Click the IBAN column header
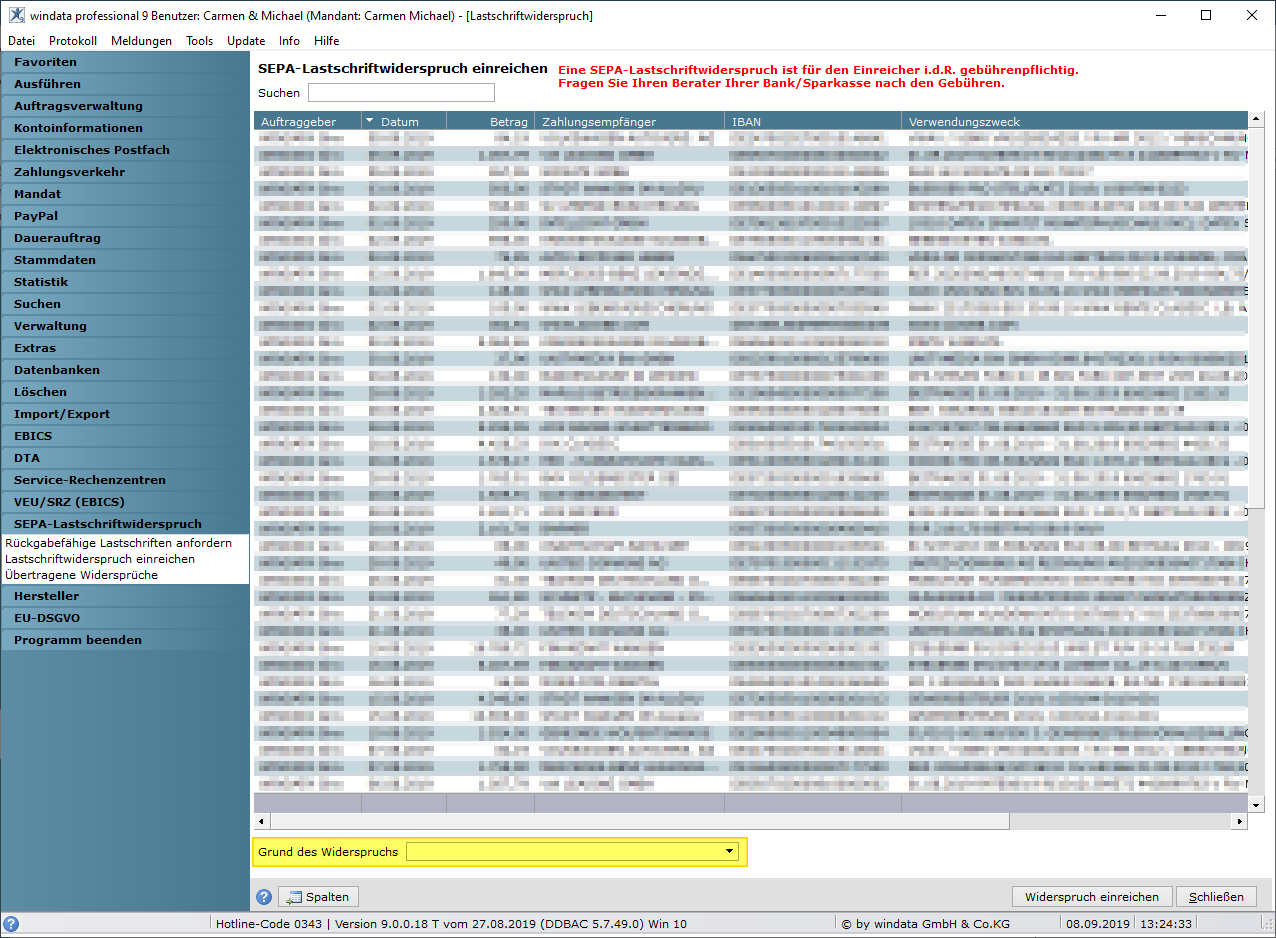The image size is (1276, 938). 813,122
